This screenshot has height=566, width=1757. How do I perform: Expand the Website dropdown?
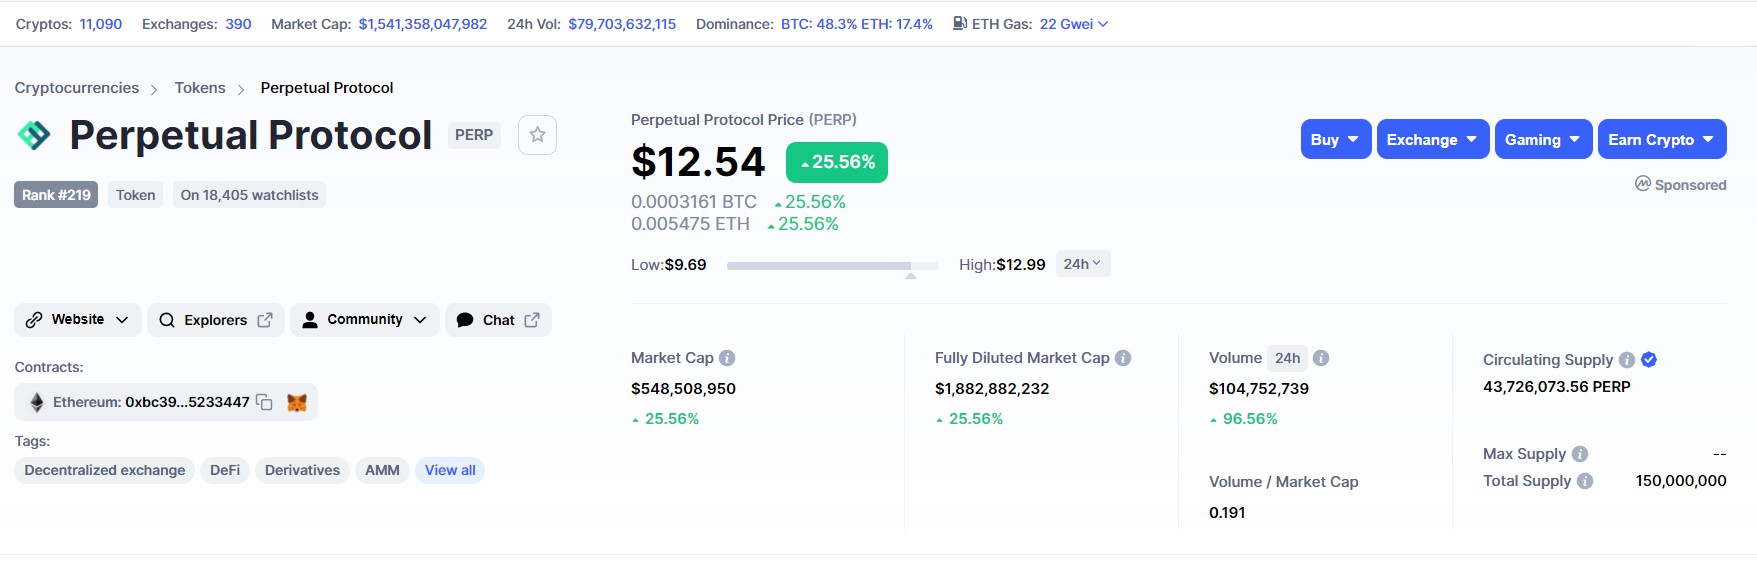pyautogui.click(x=77, y=320)
